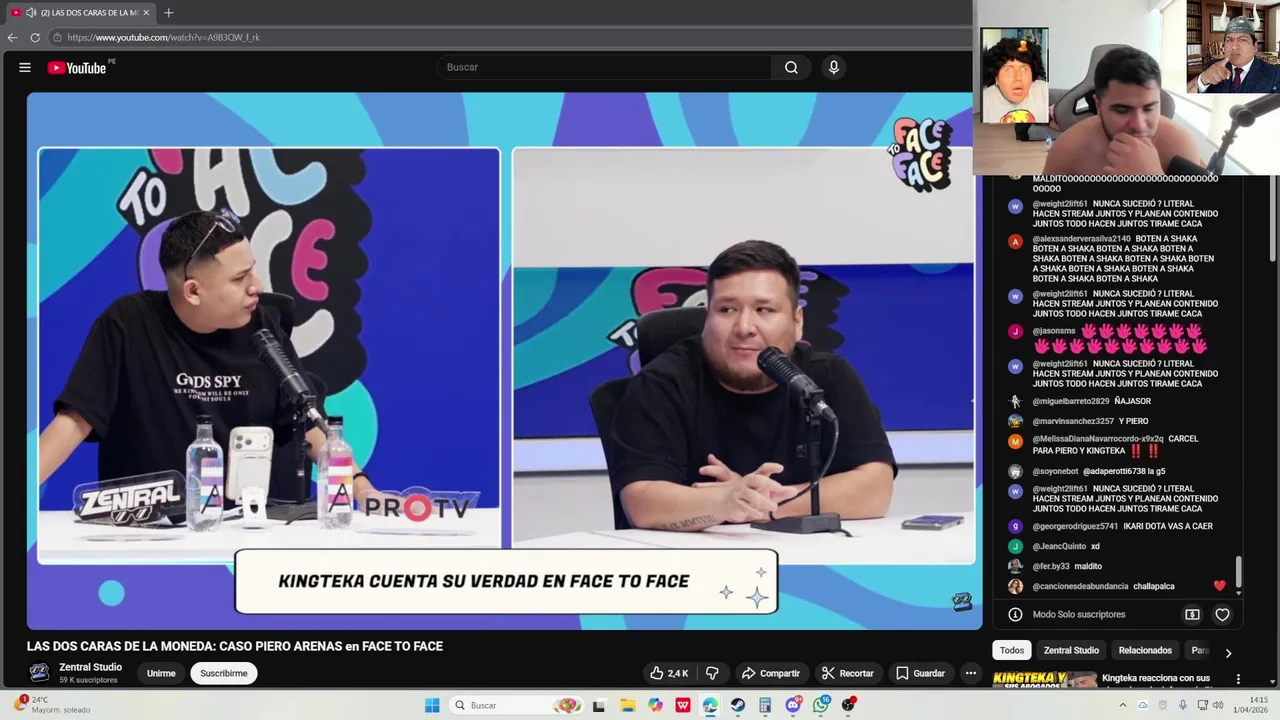Viewport: 1280px width, 720px height.
Task: Close the LAS DOS CARAS browser tab
Action: tap(146, 13)
